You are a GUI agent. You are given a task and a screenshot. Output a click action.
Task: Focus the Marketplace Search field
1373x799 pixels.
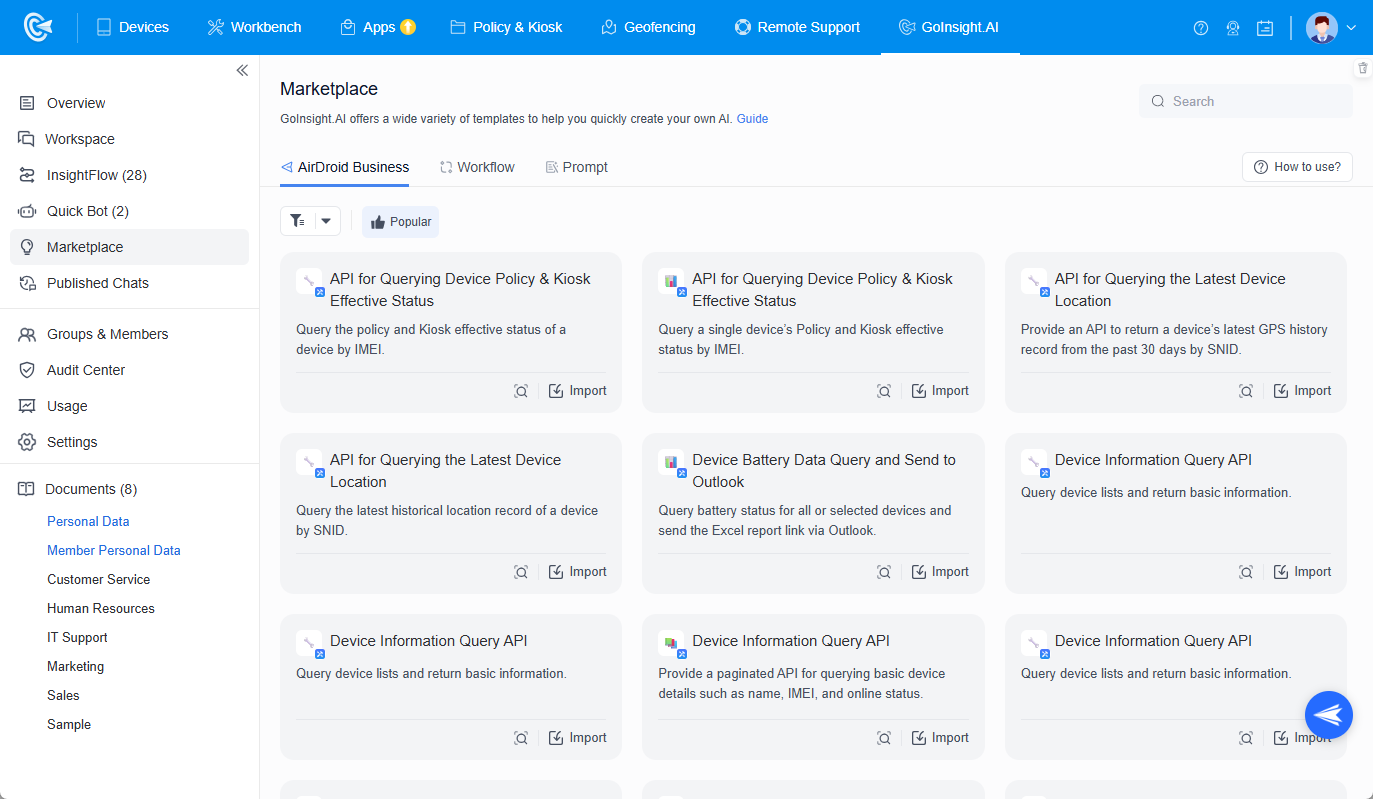point(1245,101)
